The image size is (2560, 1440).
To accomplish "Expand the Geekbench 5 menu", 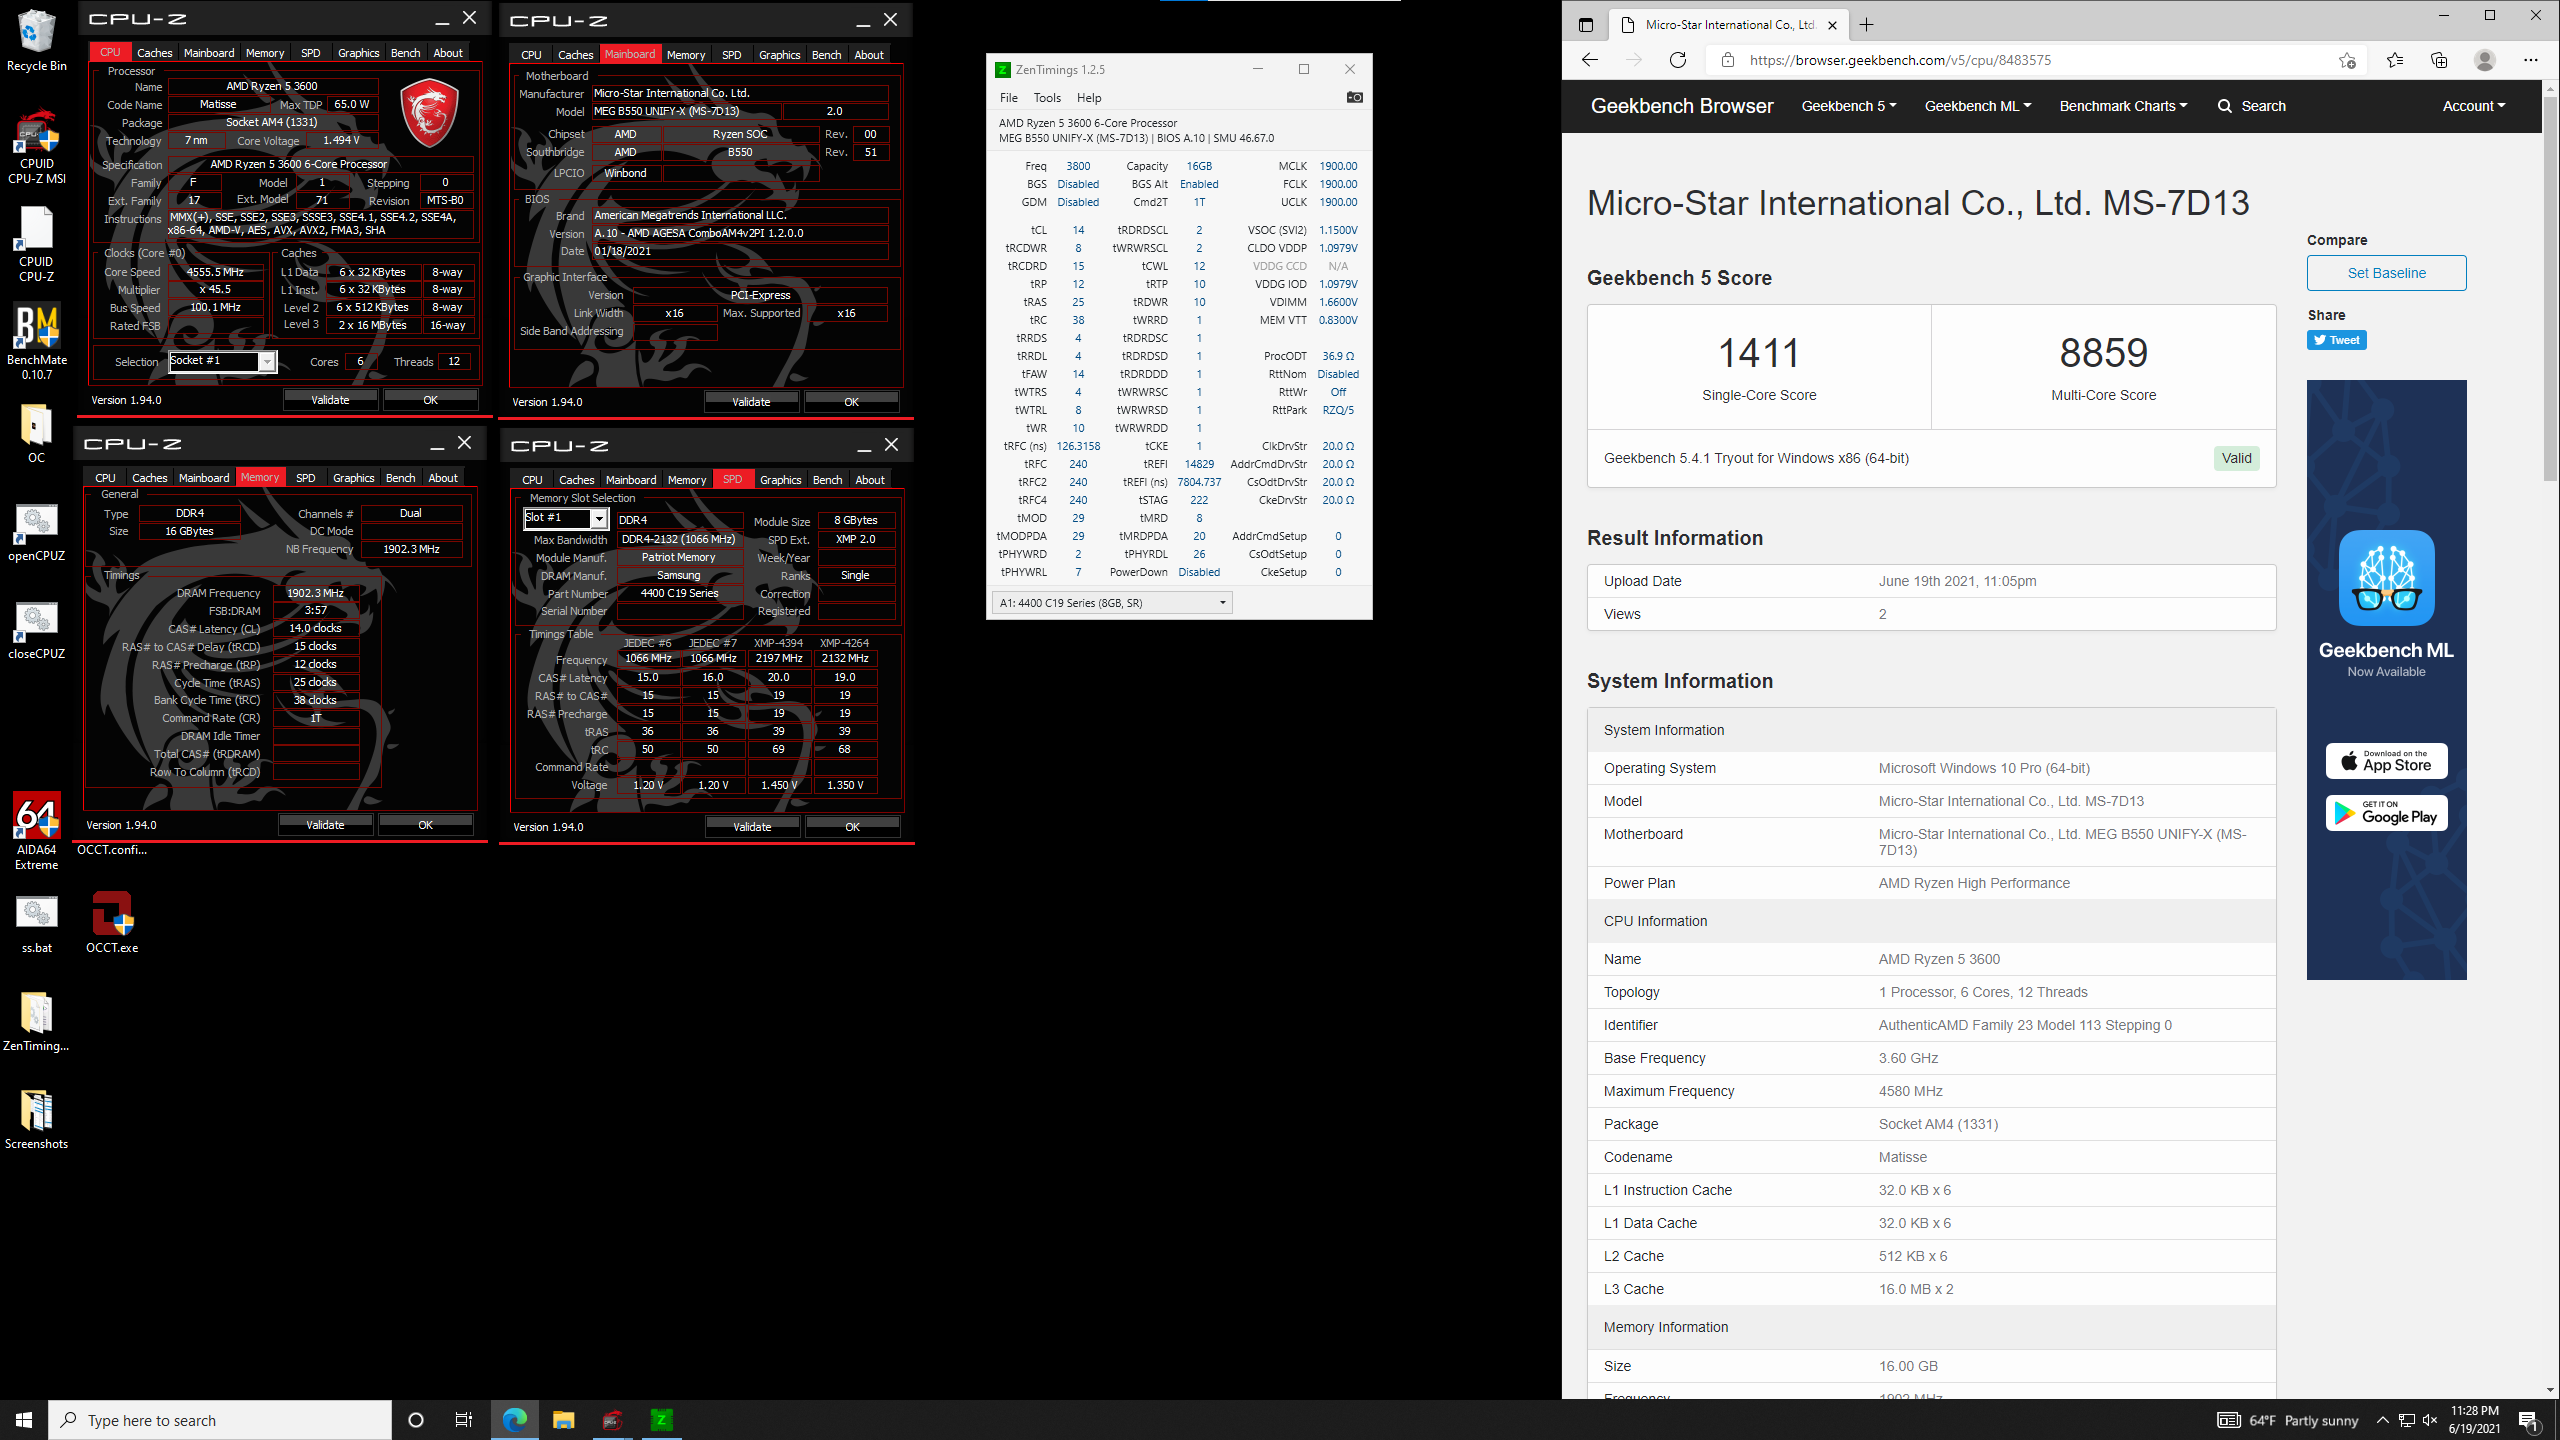I will (x=1848, y=106).
